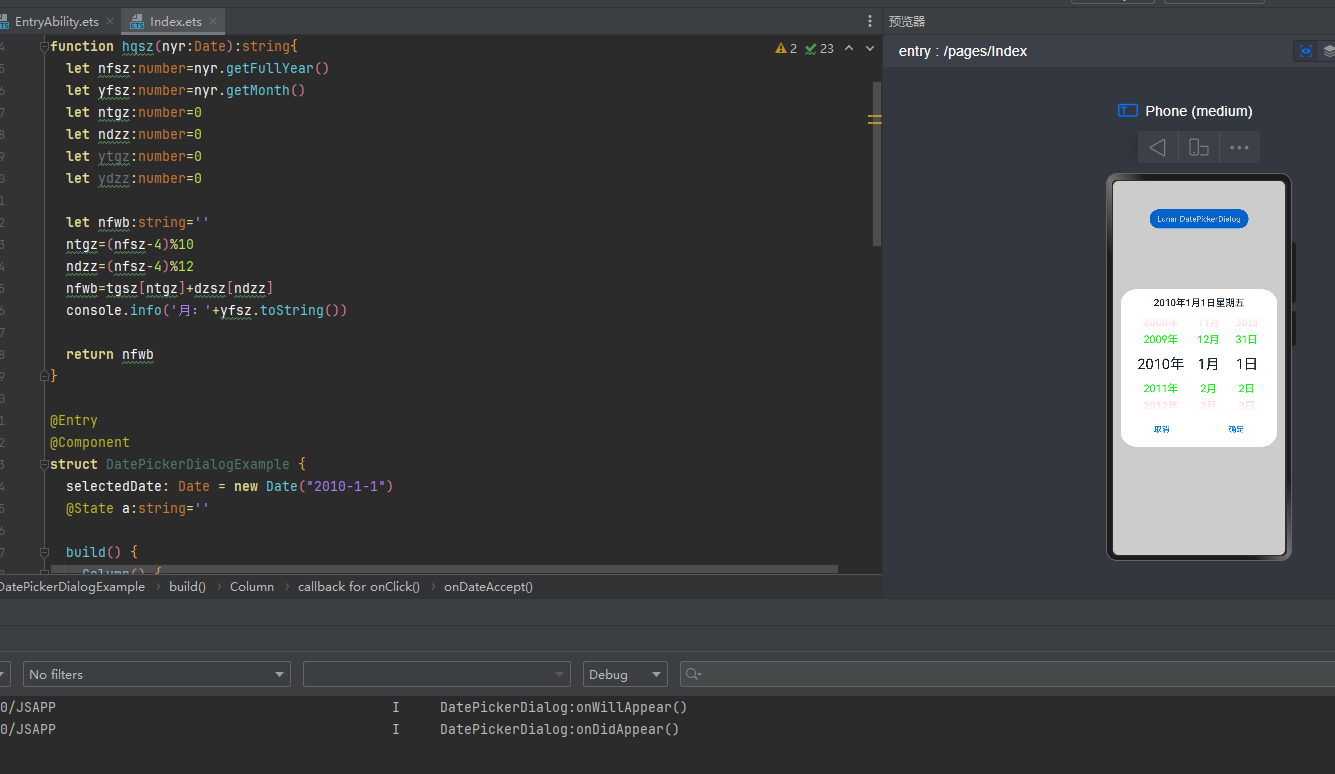Select 2011年 in the year wheel
Screen dimensions: 1335x774
point(1161,388)
